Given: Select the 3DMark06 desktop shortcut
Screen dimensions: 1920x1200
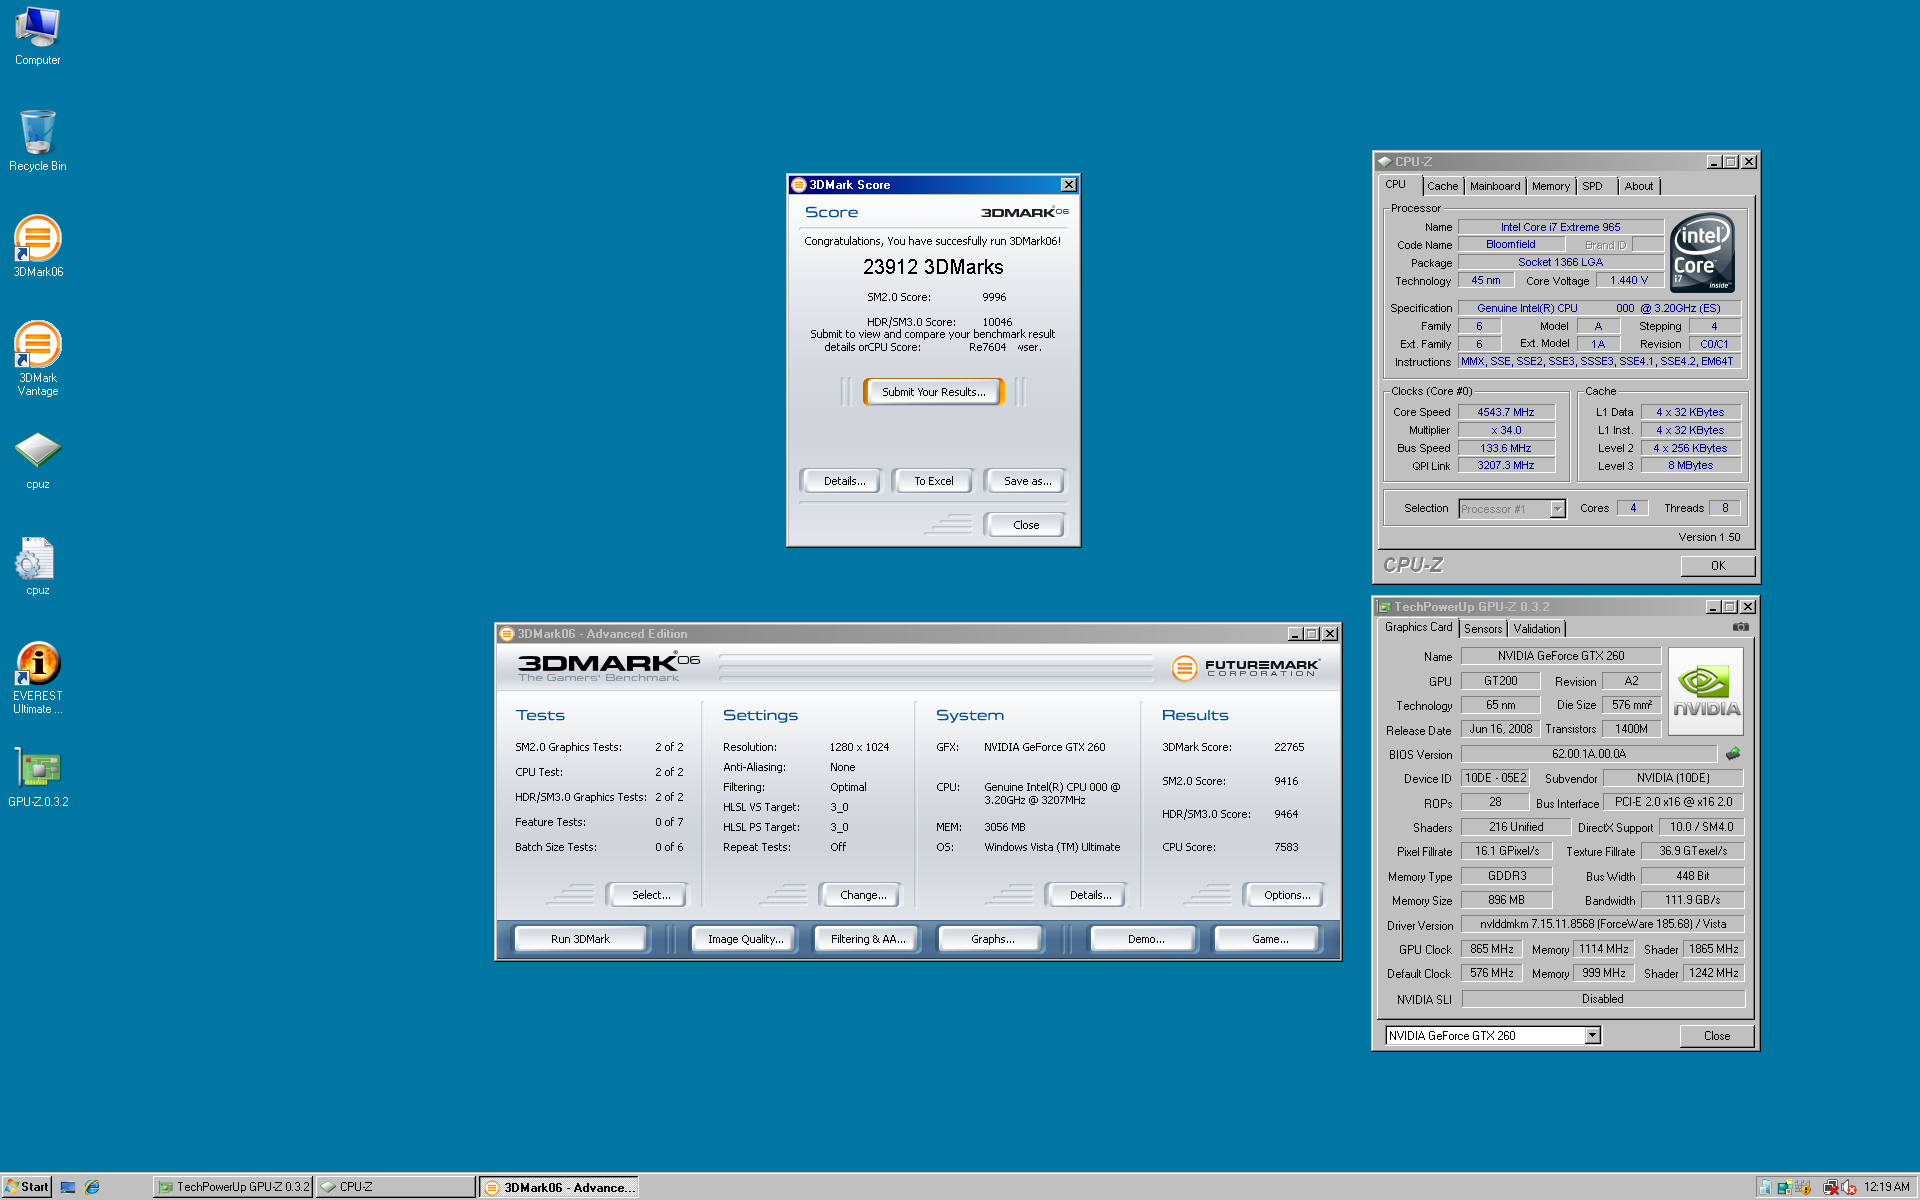Looking at the screenshot, I should pos(37,247).
